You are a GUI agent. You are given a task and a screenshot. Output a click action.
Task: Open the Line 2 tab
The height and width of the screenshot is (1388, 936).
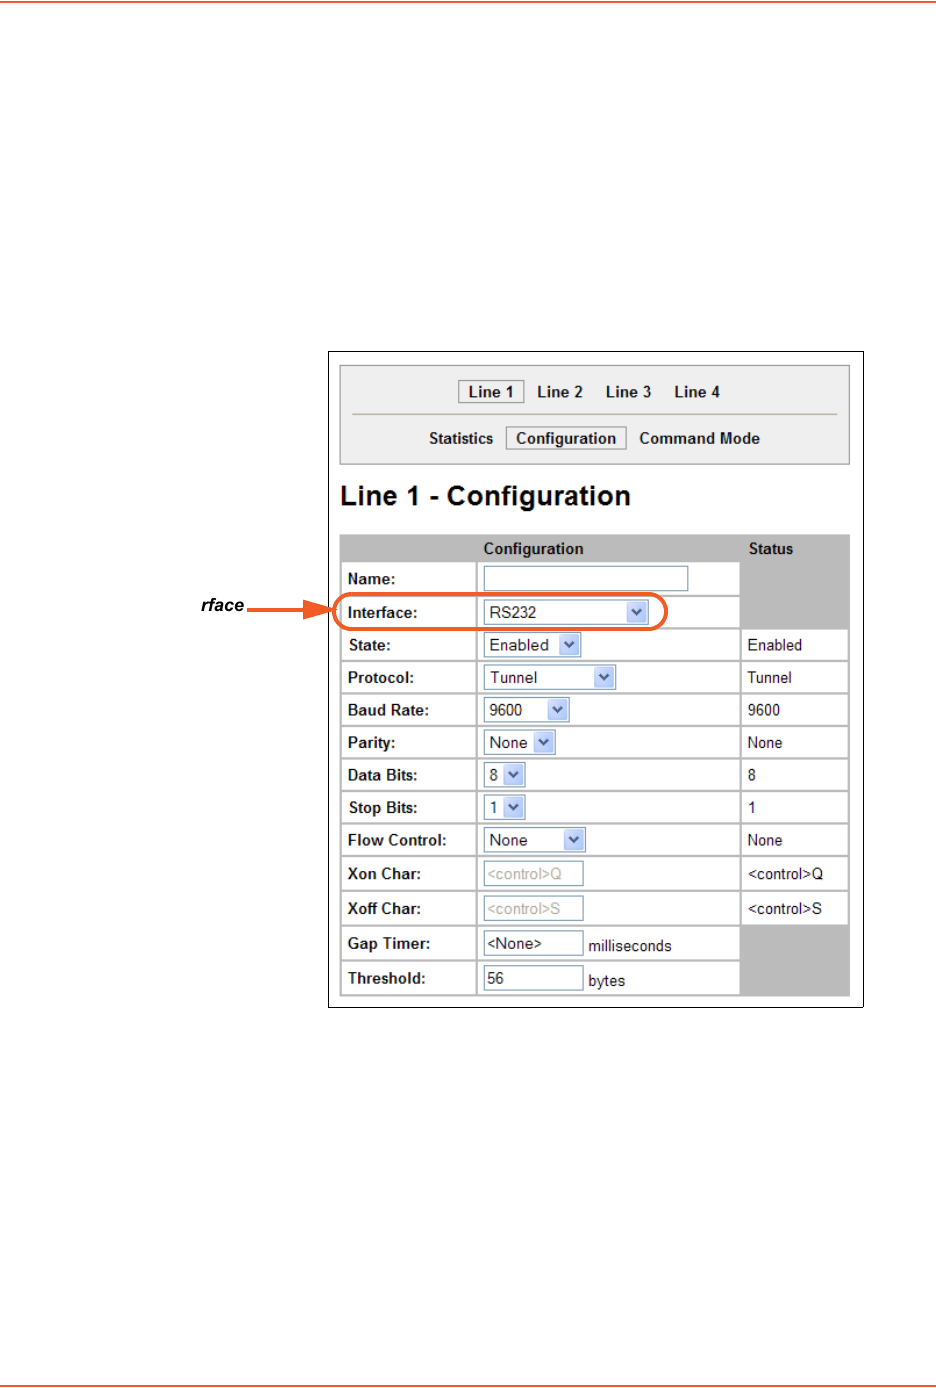coord(559,392)
